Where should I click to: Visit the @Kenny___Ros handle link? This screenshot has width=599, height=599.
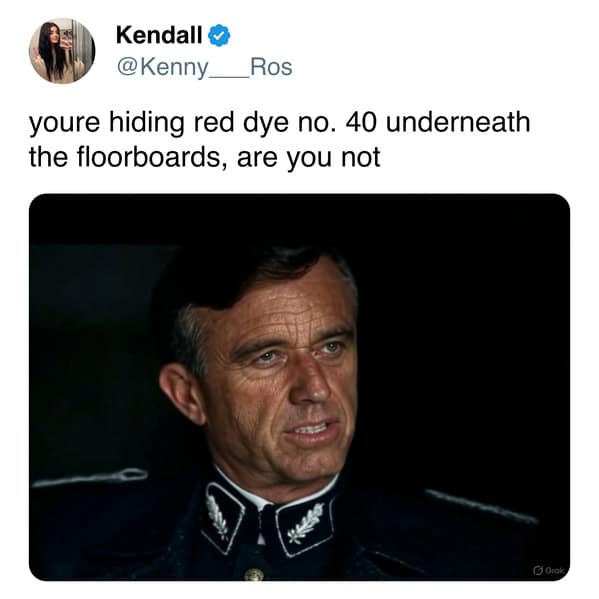tap(204, 67)
